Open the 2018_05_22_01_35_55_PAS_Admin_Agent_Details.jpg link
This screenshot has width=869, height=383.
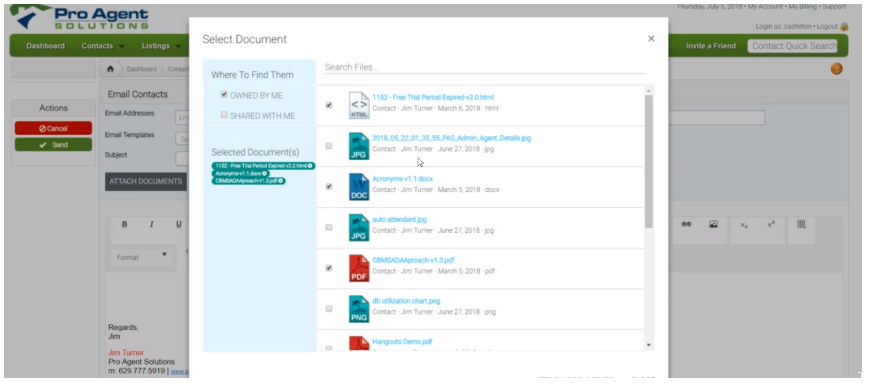452,138
